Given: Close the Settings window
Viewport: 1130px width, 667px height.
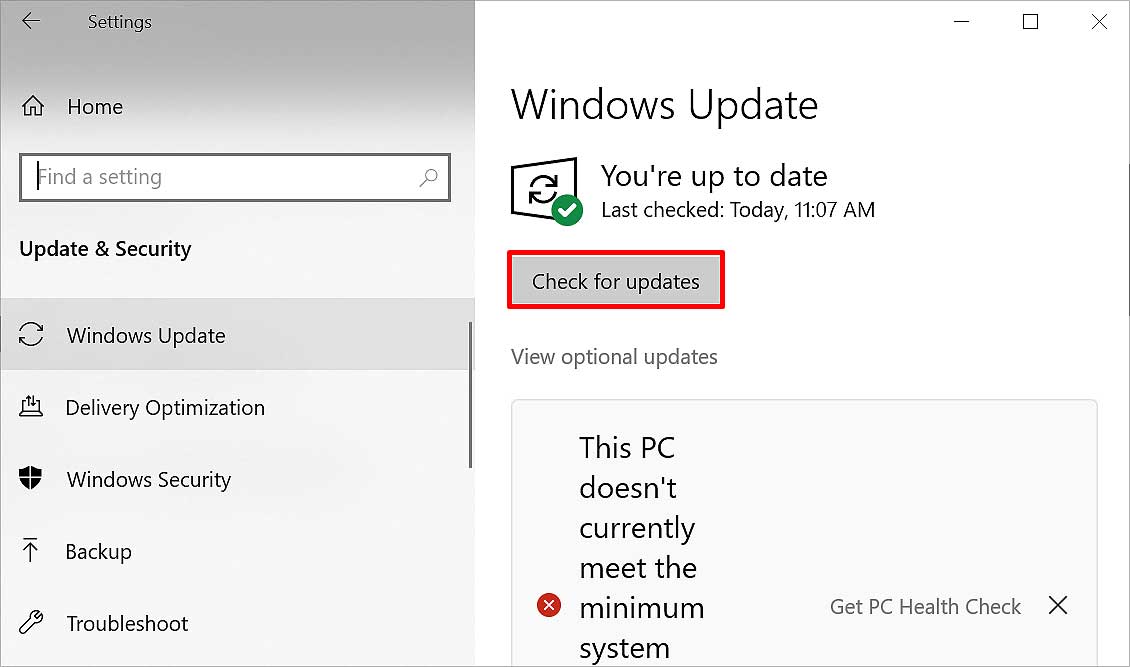Looking at the screenshot, I should pyautogui.click(x=1099, y=22).
